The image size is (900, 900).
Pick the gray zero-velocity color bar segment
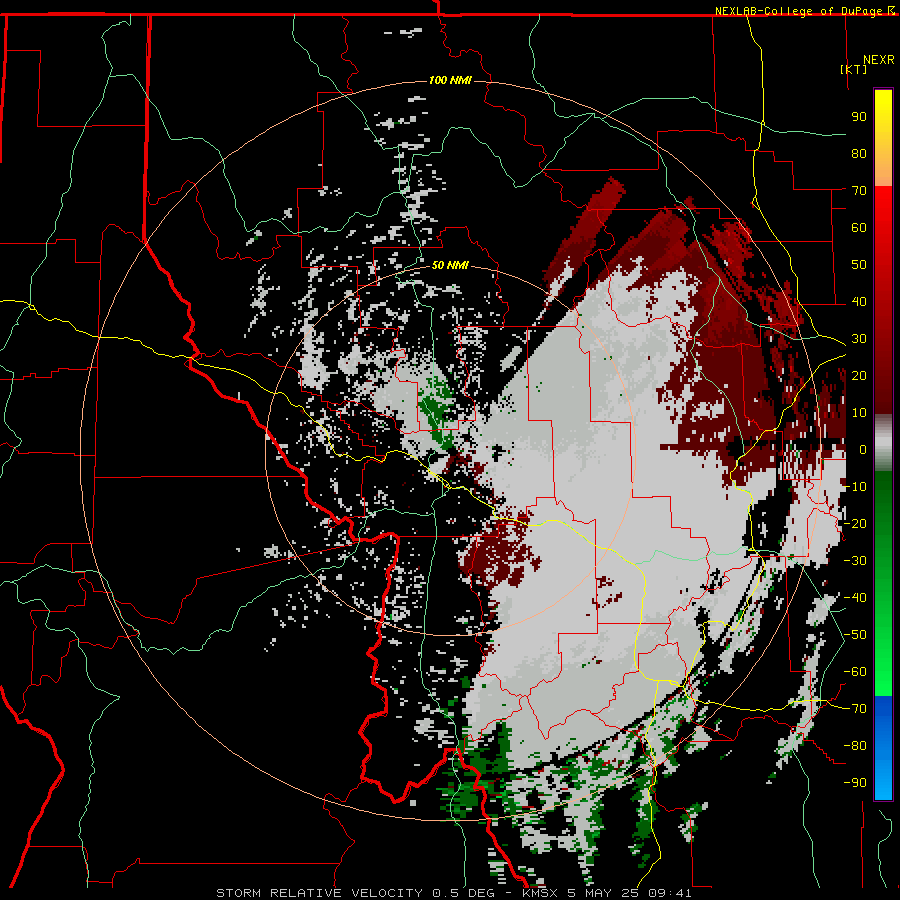tap(883, 443)
